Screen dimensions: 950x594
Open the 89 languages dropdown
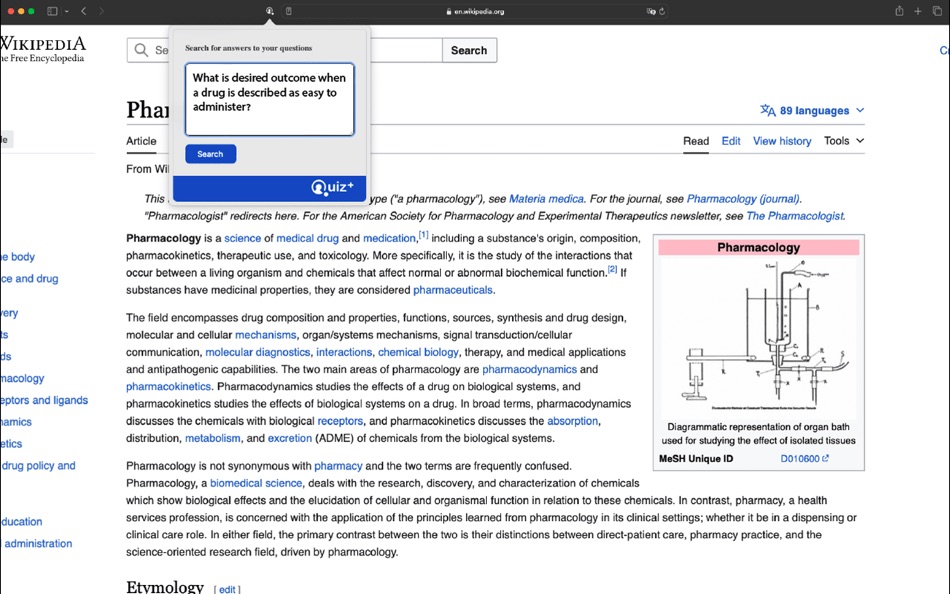[x=812, y=110]
